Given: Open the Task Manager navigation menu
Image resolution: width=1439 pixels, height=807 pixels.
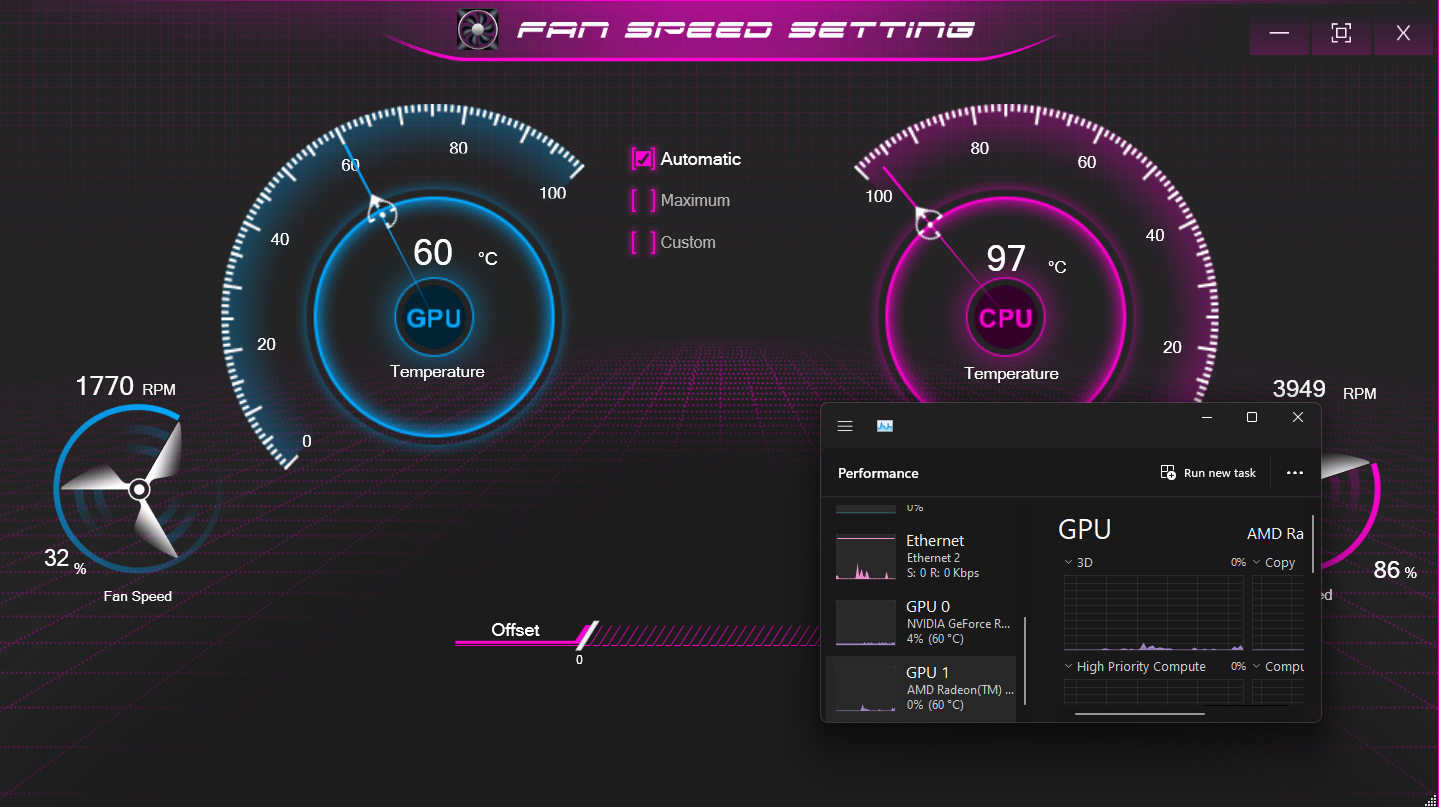Looking at the screenshot, I should pos(845,425).
